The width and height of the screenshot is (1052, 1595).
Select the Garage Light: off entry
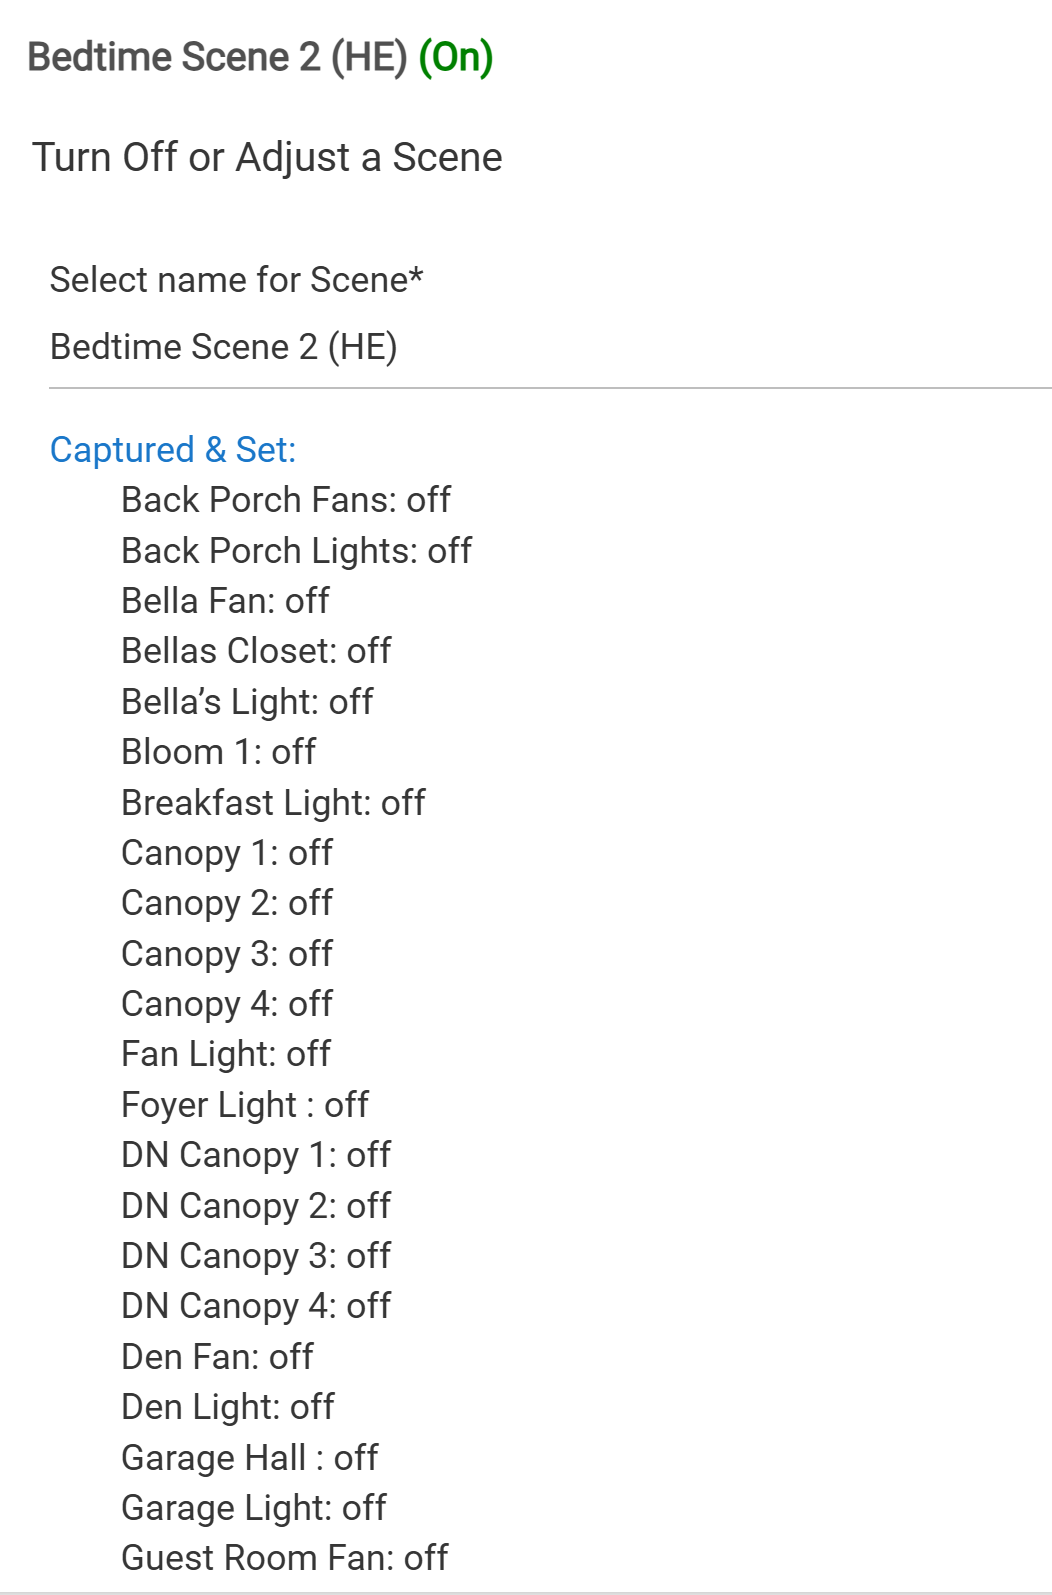point(254,1508)
